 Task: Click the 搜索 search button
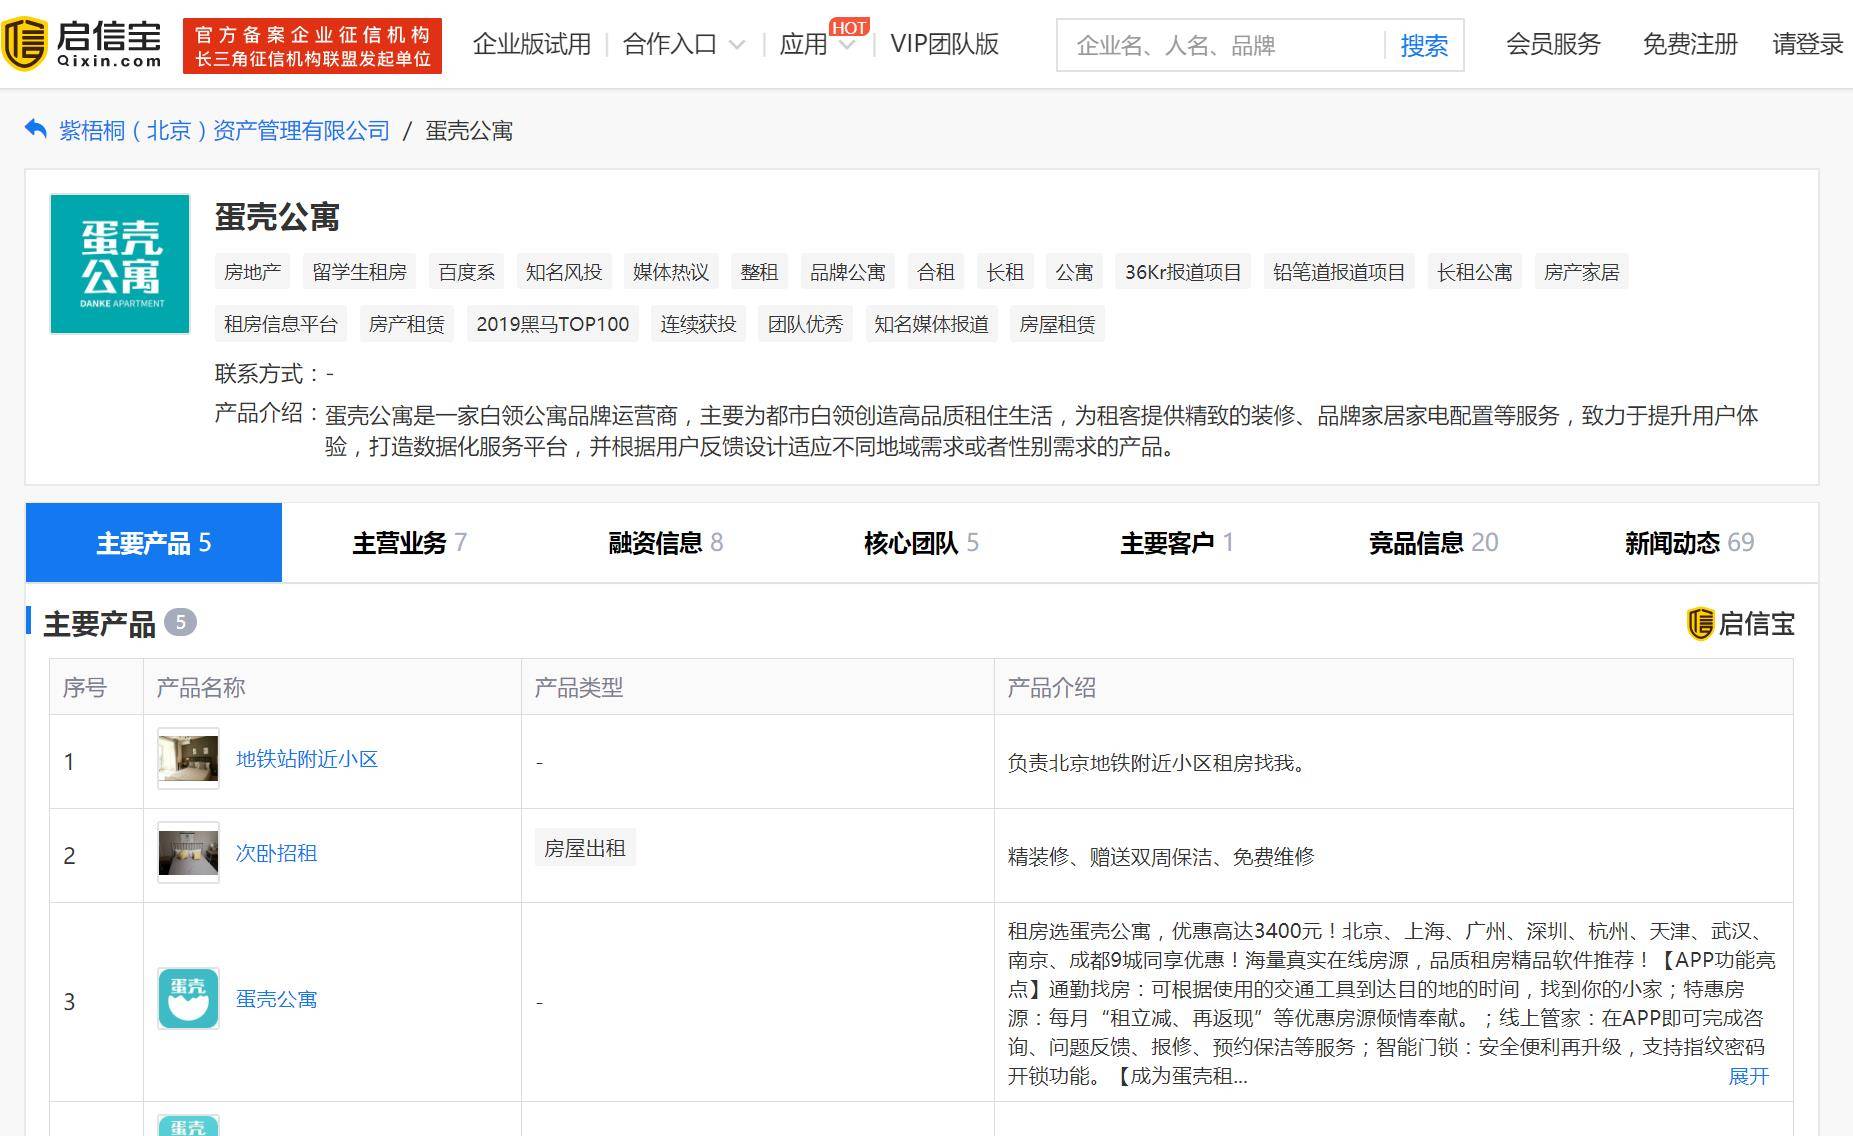[1424, 45]
